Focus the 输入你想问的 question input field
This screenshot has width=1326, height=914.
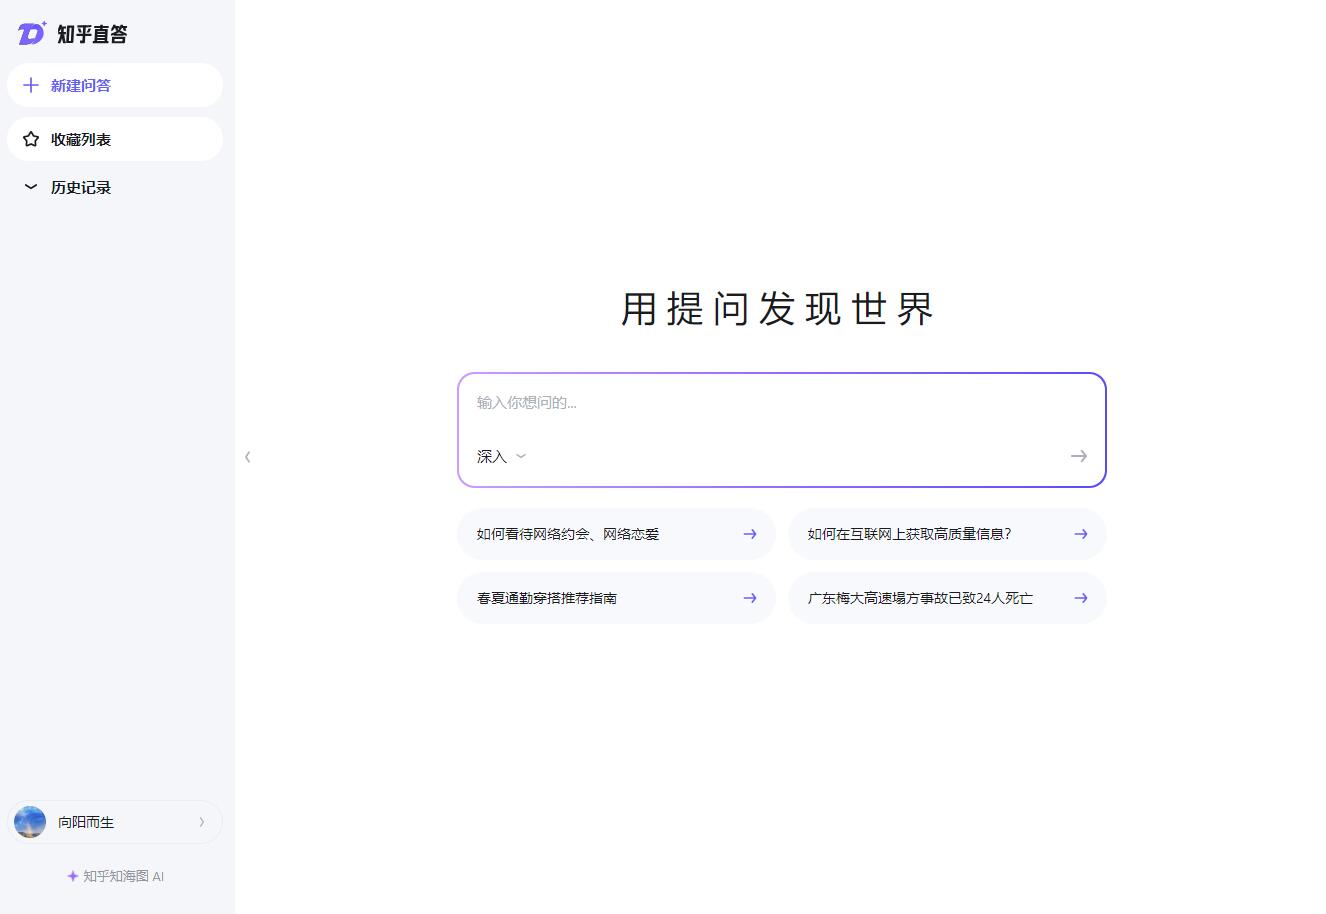tap(781, 402)
